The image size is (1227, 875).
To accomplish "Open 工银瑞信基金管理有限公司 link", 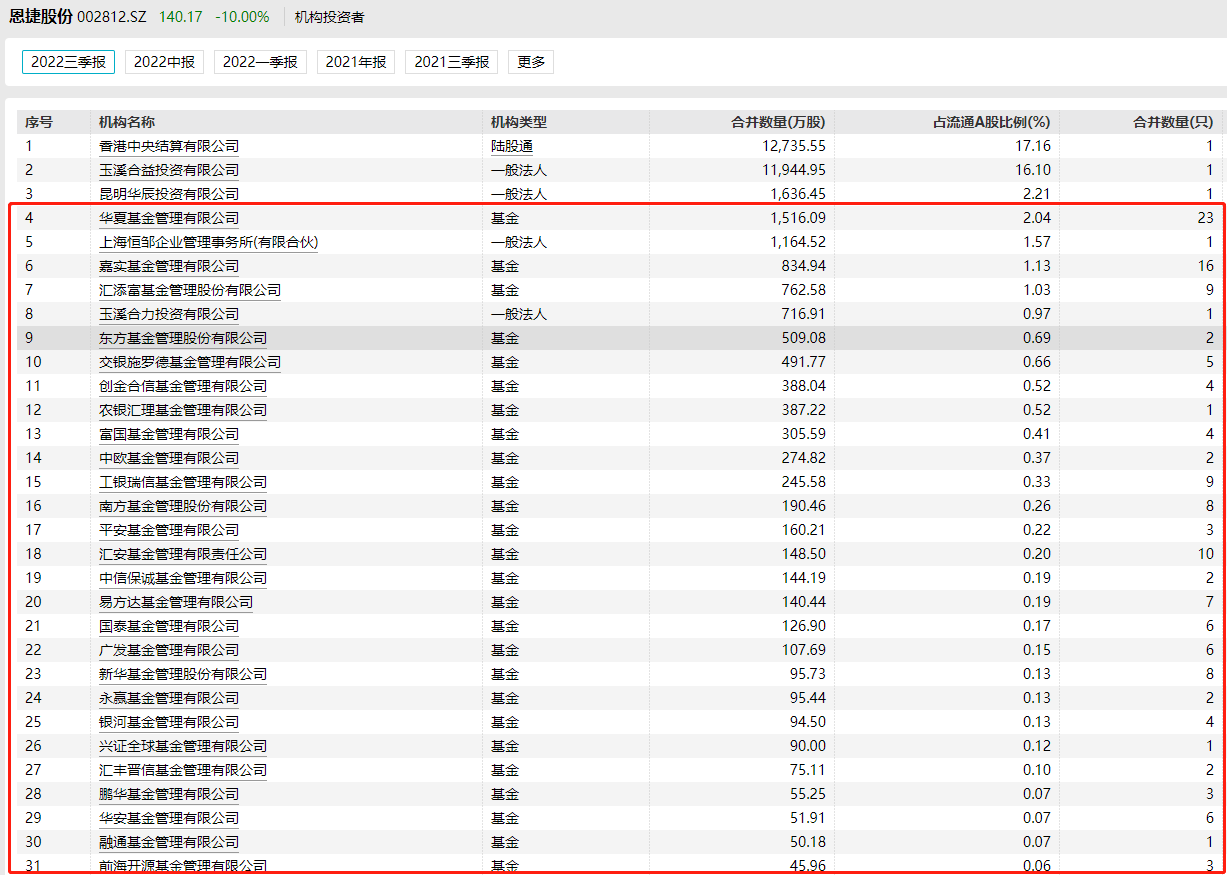I will coord(183,482).
